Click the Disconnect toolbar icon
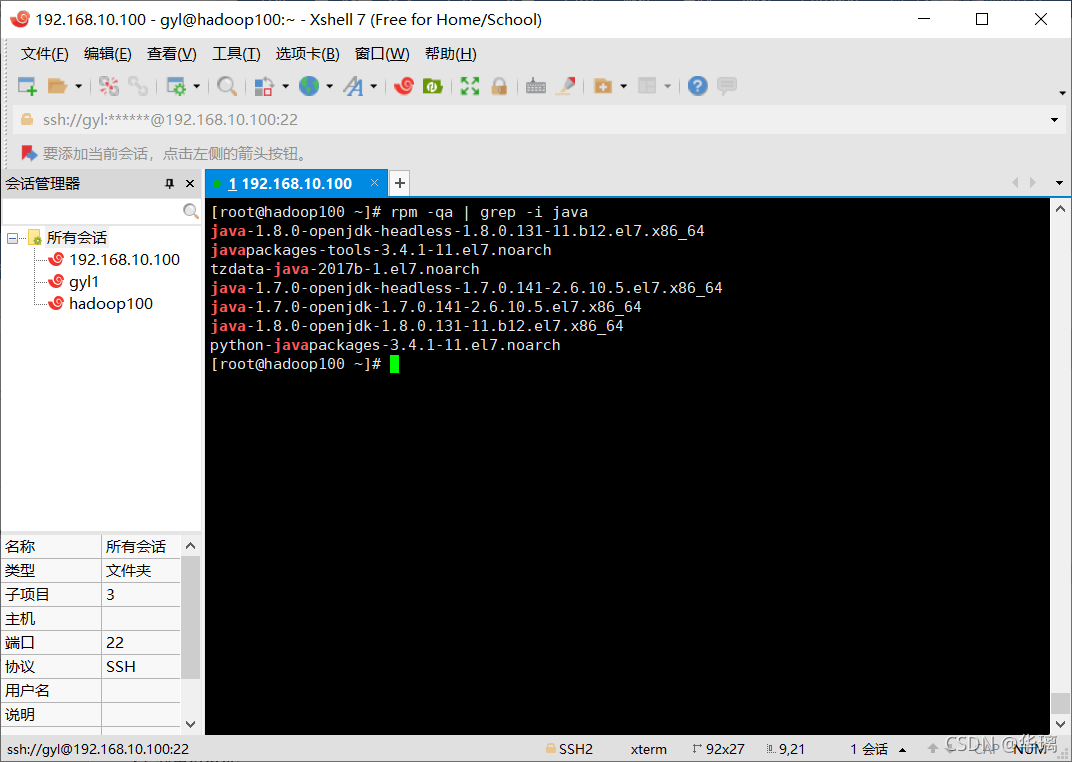Screen dimensions: 1072x762 tap(109, 86)
